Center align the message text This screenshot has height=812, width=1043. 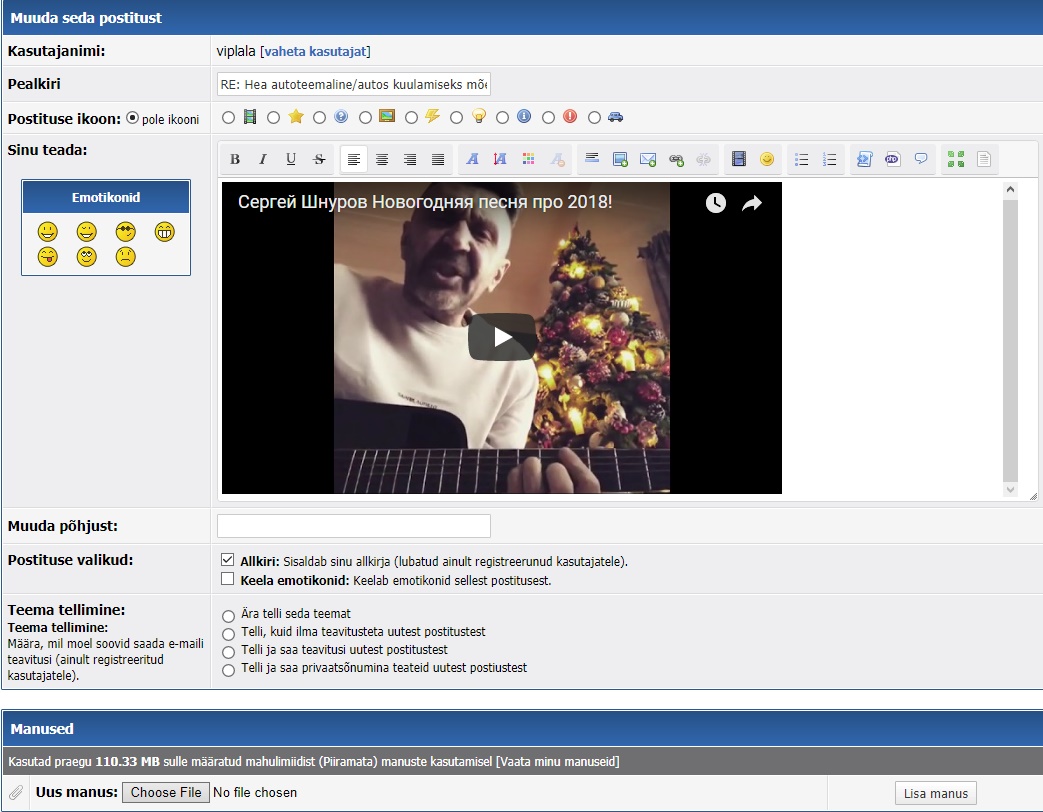[x=382, y=159]
